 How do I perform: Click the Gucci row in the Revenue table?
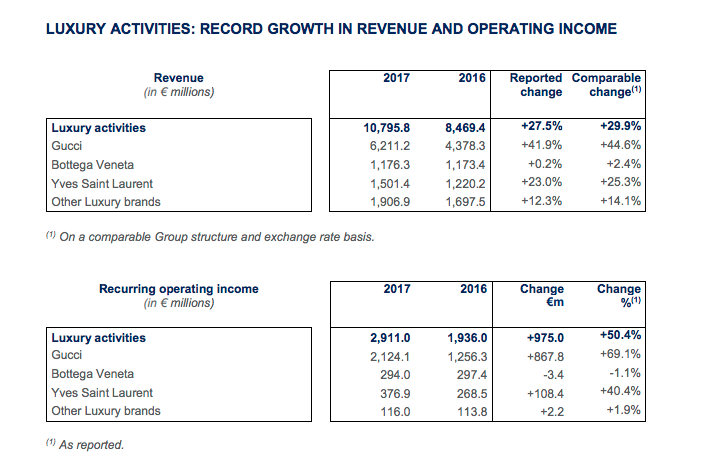[67, 146]
